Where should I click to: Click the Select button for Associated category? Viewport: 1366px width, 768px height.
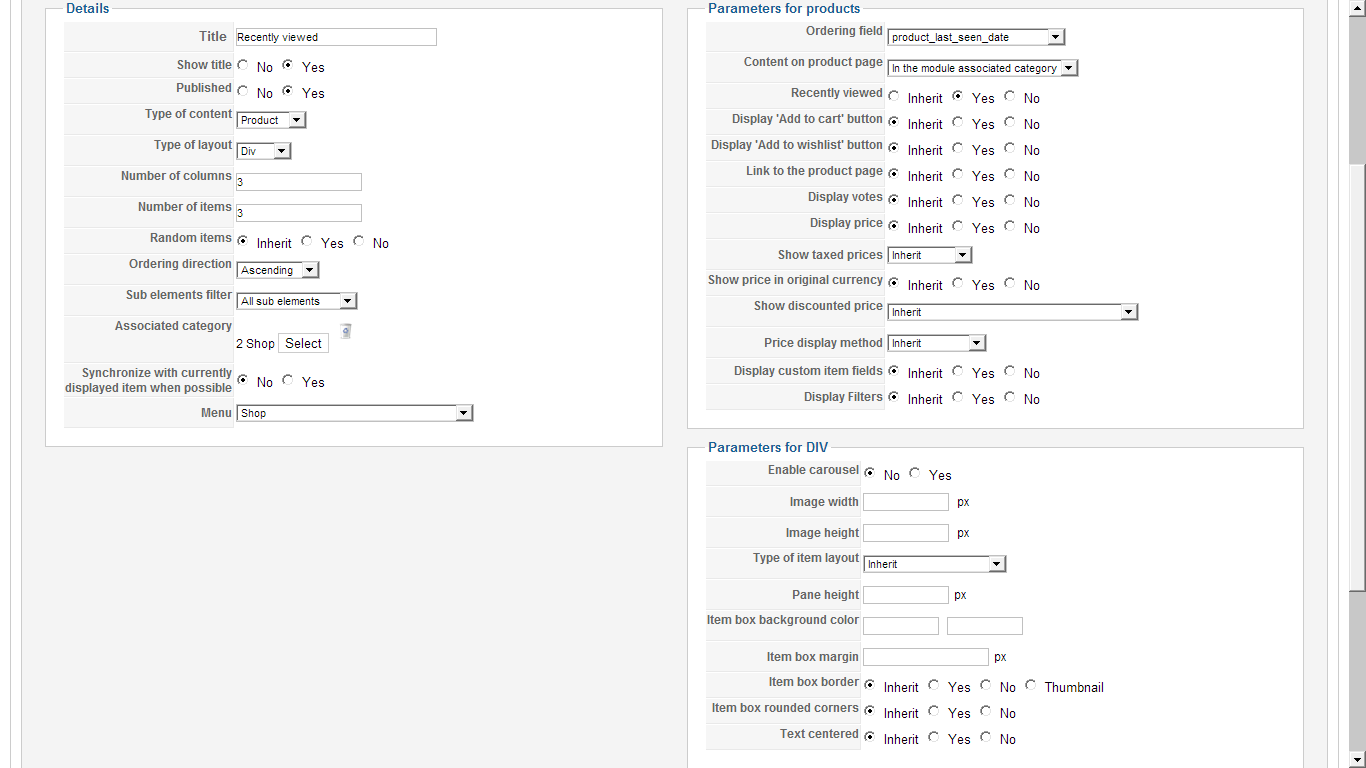pyautogui.click(x=303, y=343)
